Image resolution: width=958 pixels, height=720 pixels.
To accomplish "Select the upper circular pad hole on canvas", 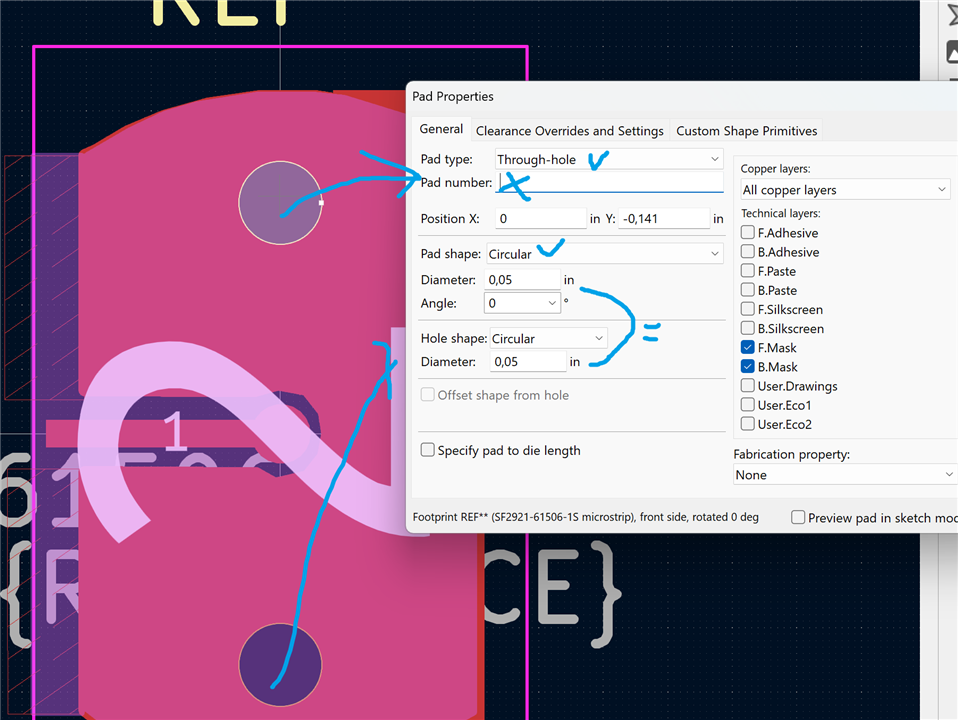I will point(280,203).
